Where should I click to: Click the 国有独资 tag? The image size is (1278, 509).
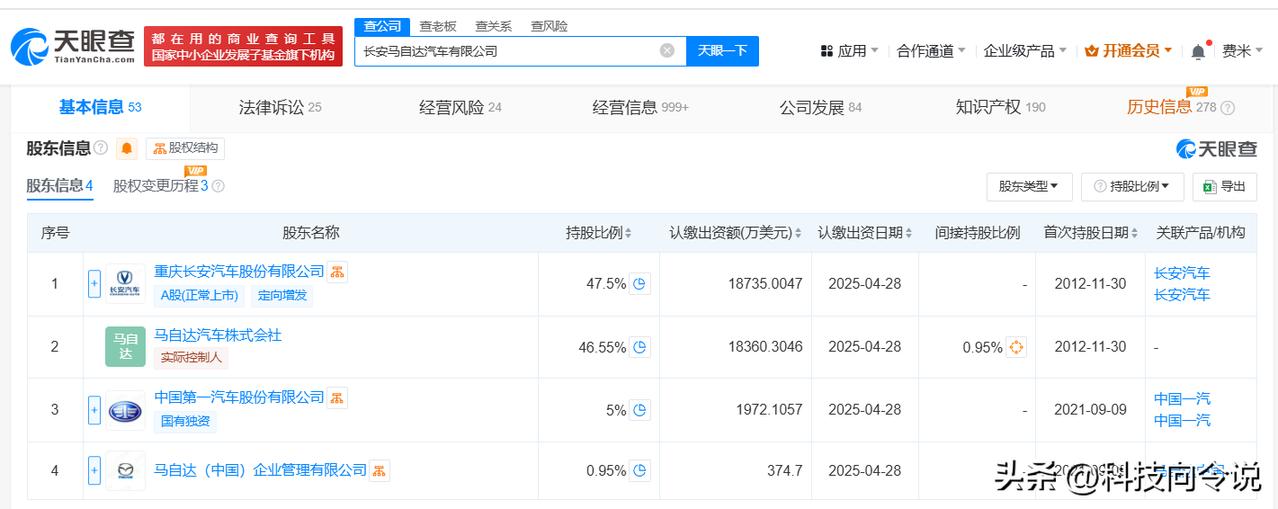click(185, 421)
